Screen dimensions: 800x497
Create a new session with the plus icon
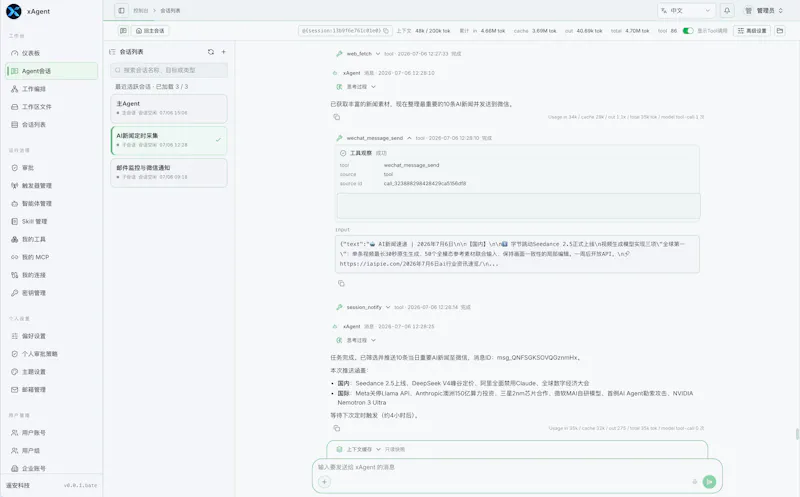[223, 52]
